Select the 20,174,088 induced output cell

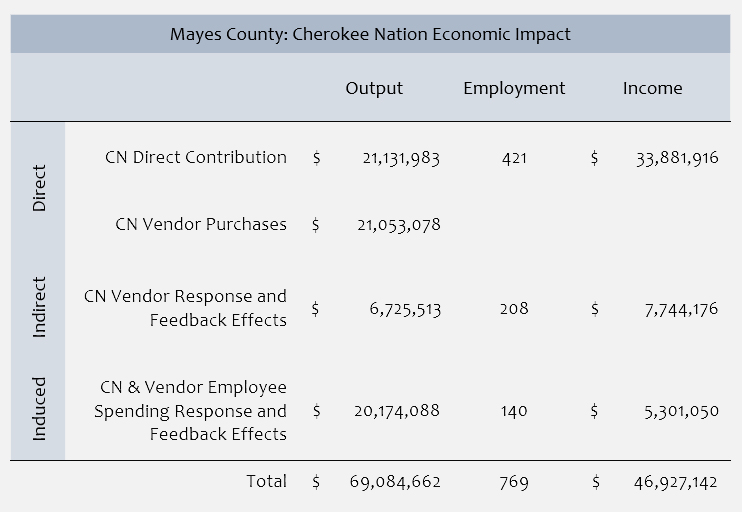[x=398, y=411]
